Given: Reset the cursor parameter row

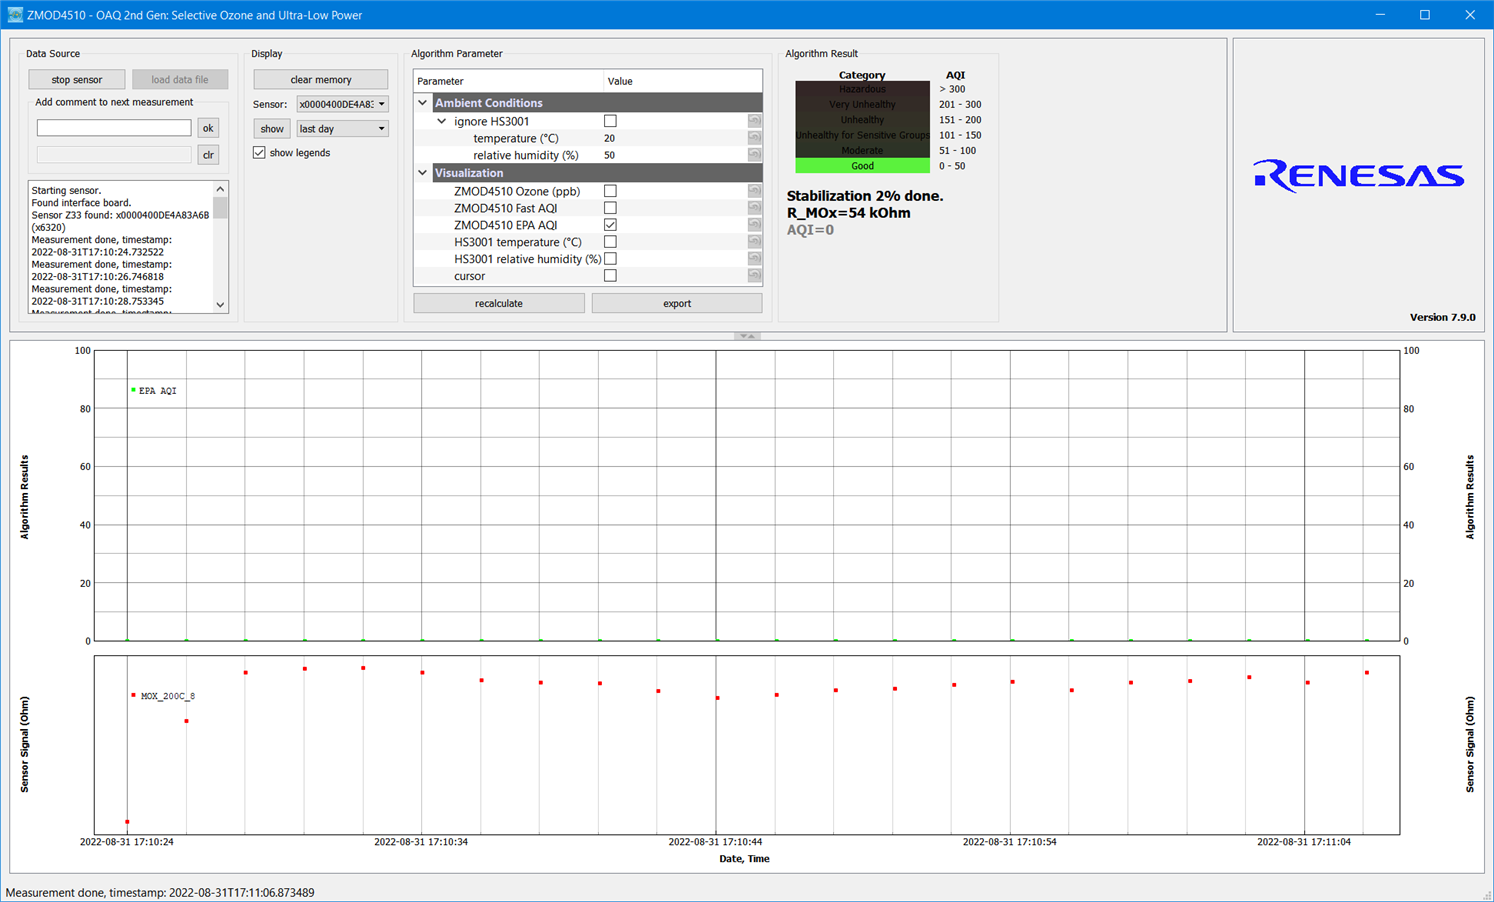Looking at the screenshot, I should point(754,276).
